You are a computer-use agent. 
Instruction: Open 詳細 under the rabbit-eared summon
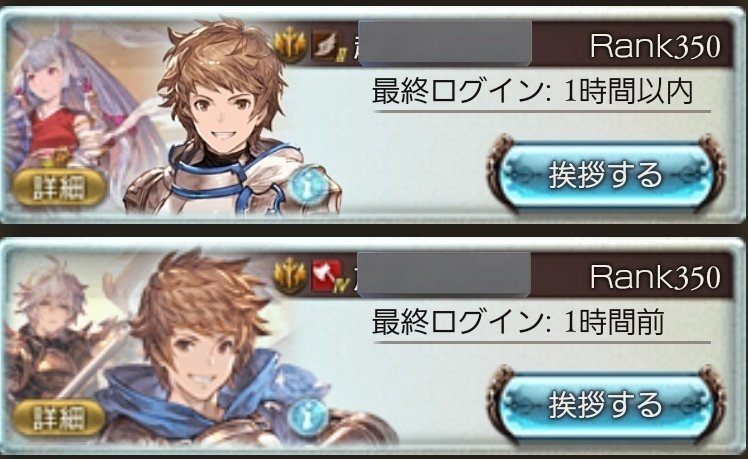click(58, 188)
